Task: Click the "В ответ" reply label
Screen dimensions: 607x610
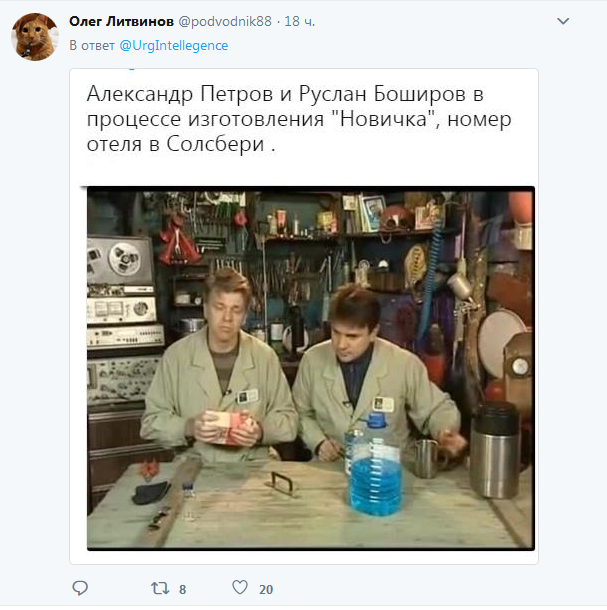Action: 92,46
